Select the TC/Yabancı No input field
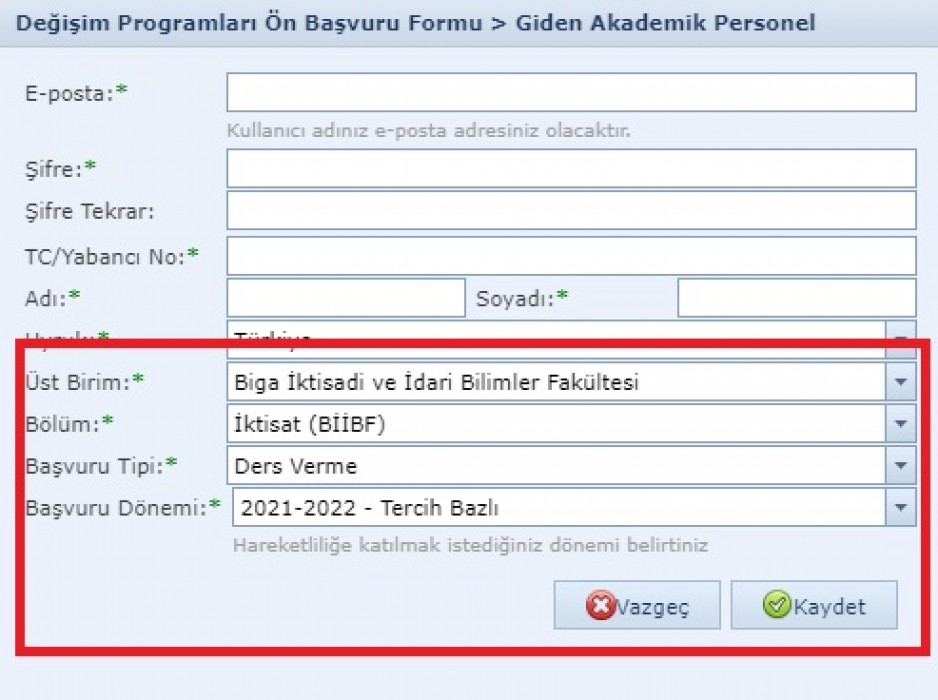The height and width of the screenshot is (700, 938). [571, 256]
